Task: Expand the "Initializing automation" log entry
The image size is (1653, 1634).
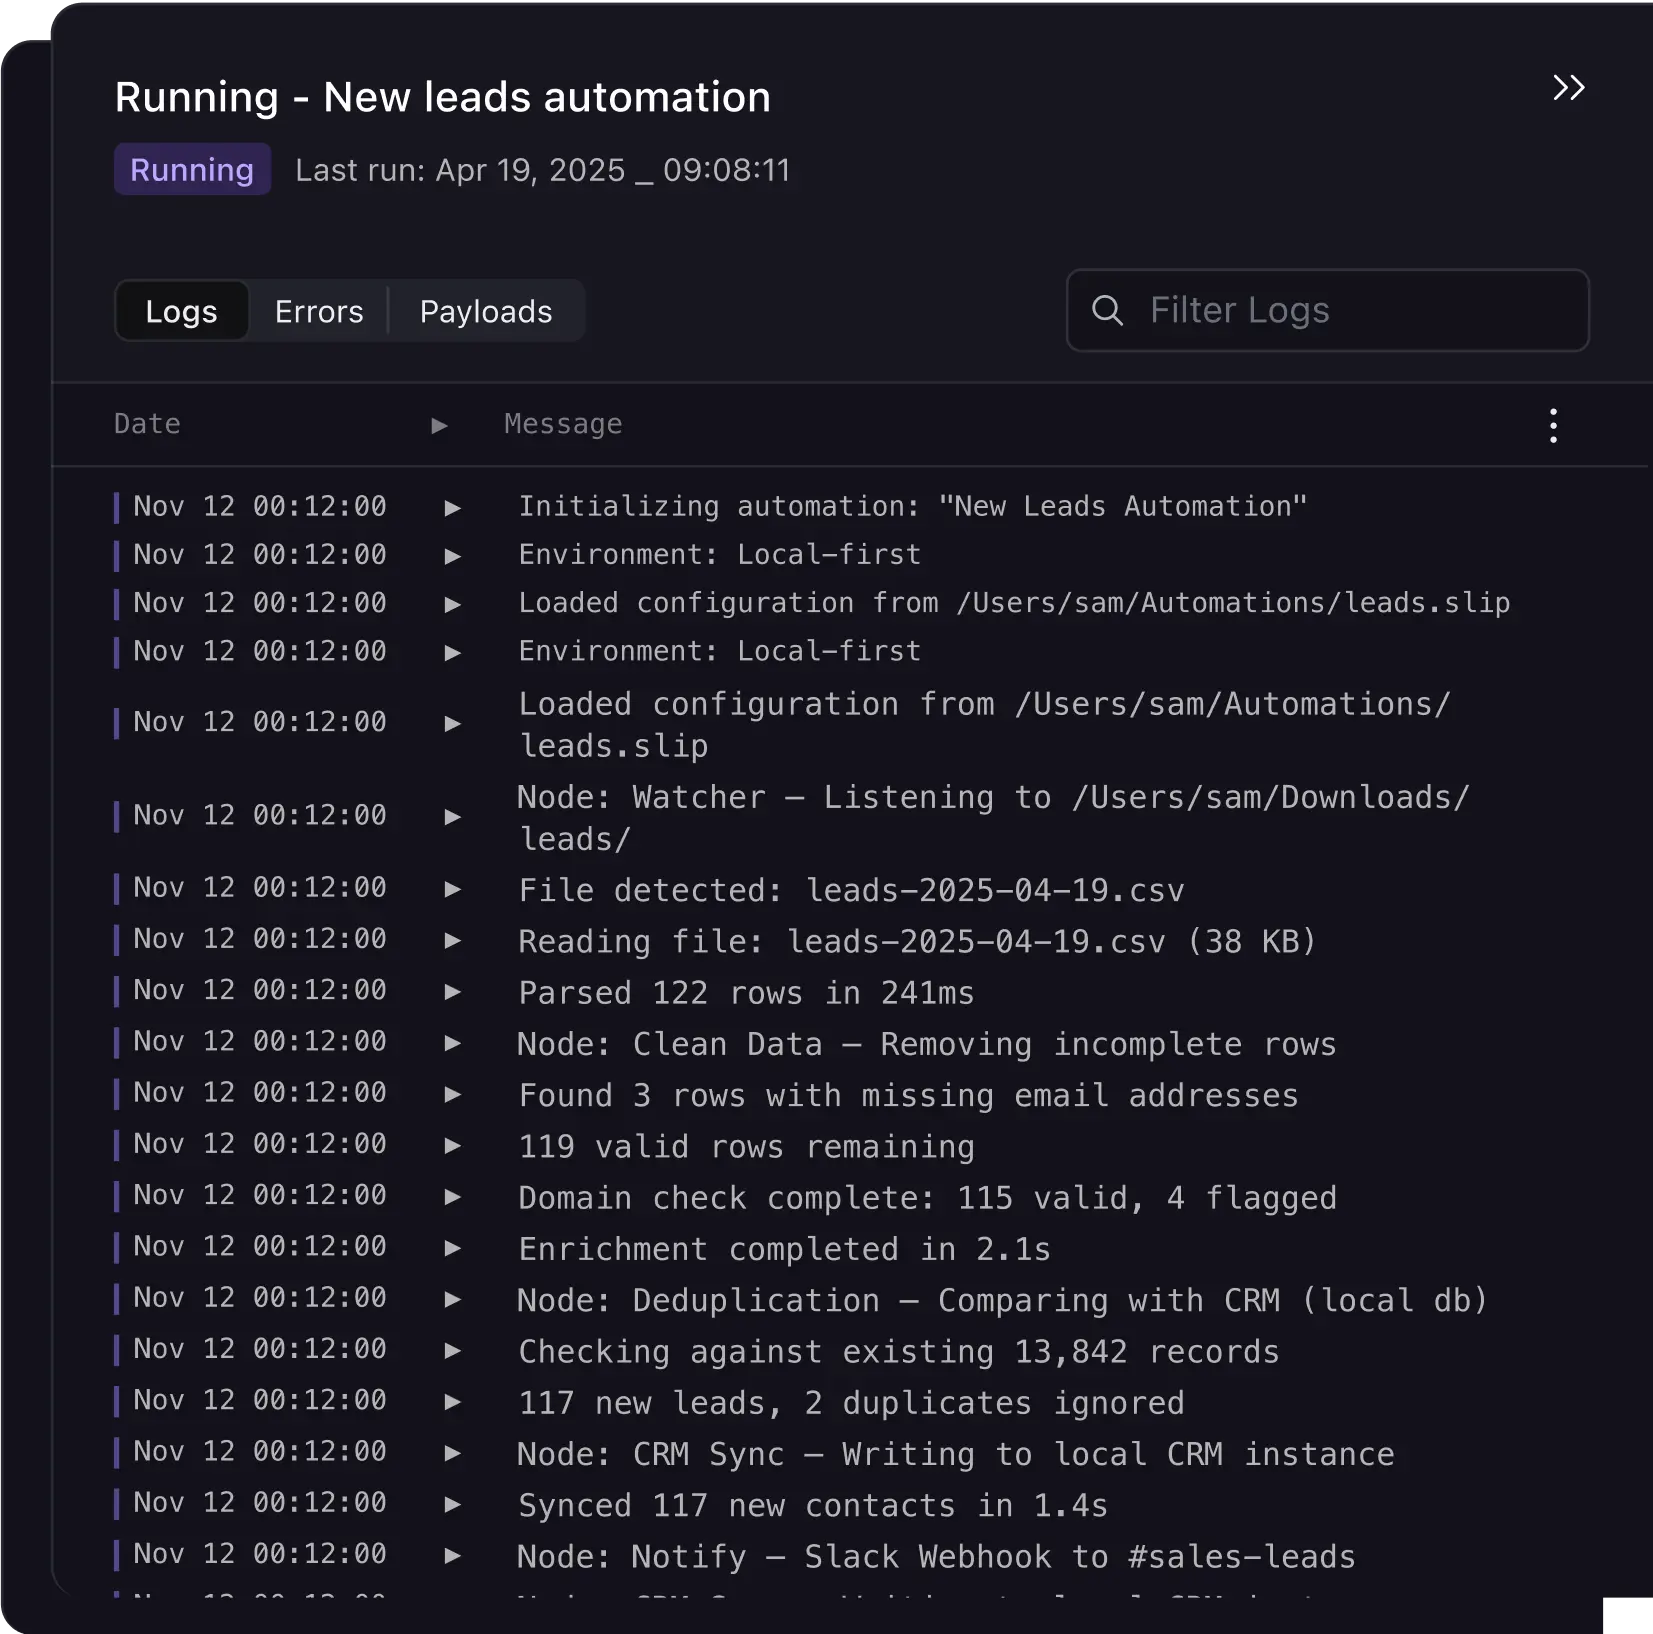Action: (x=452, y=506)
